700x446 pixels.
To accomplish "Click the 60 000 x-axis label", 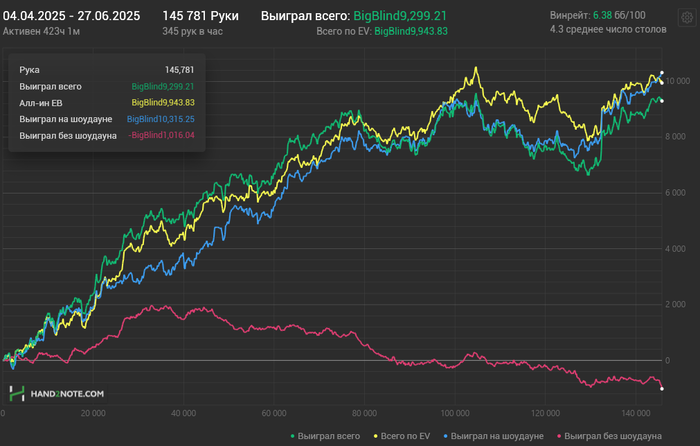I will click(x=274, y=413).
